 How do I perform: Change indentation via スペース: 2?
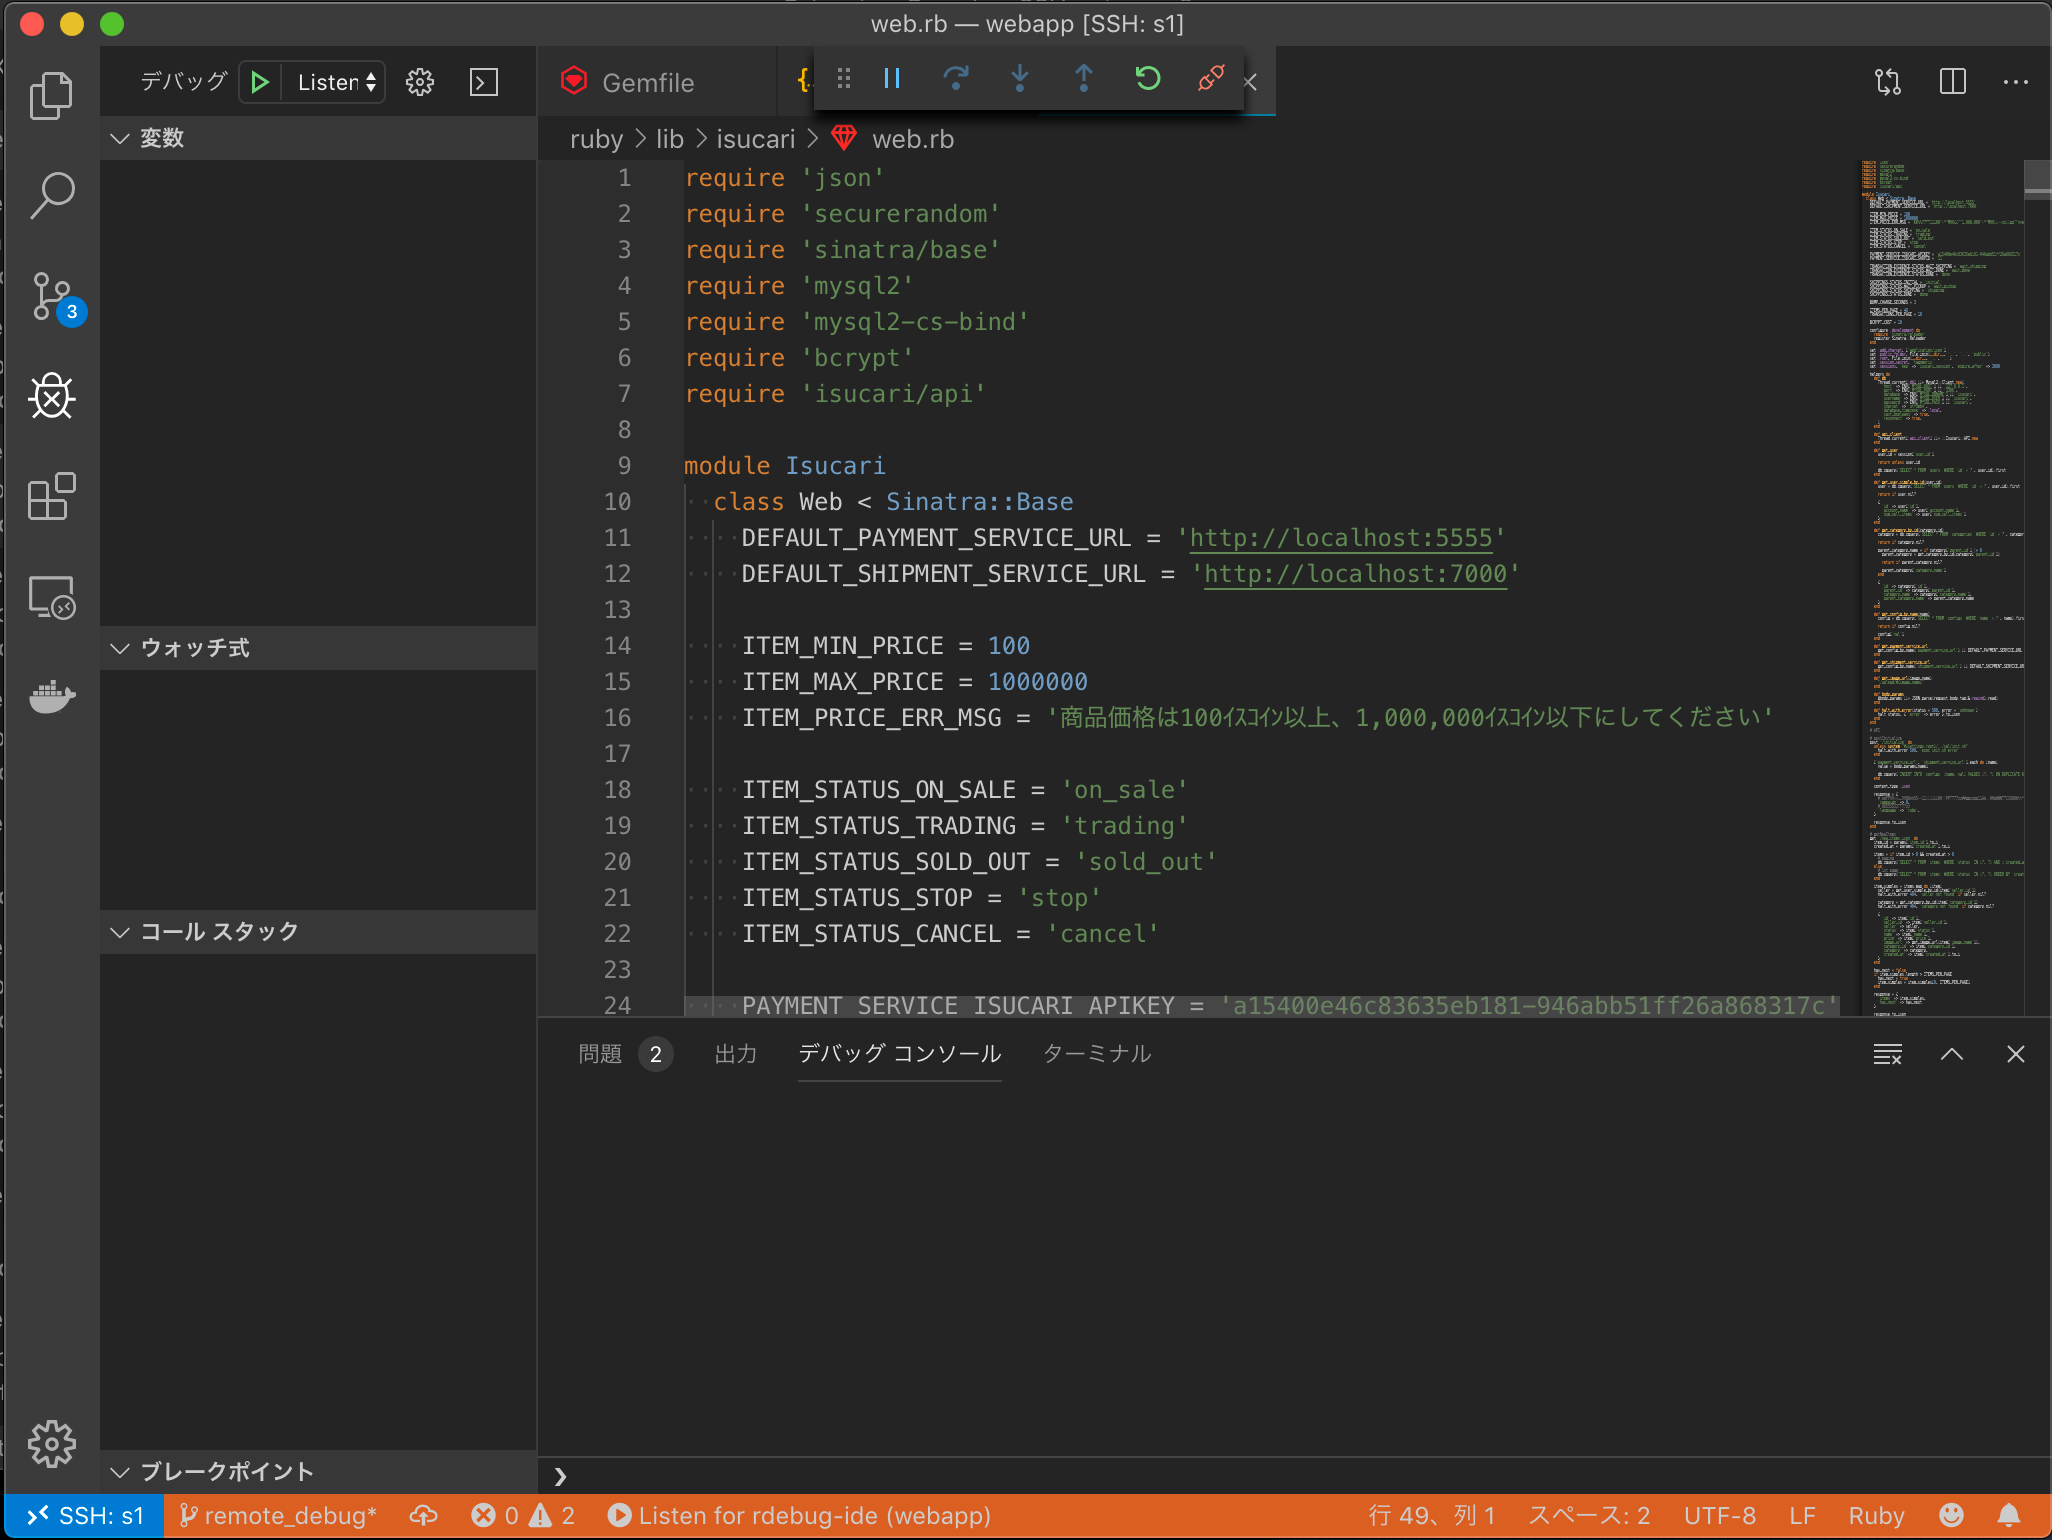tap(1589, 1516)
